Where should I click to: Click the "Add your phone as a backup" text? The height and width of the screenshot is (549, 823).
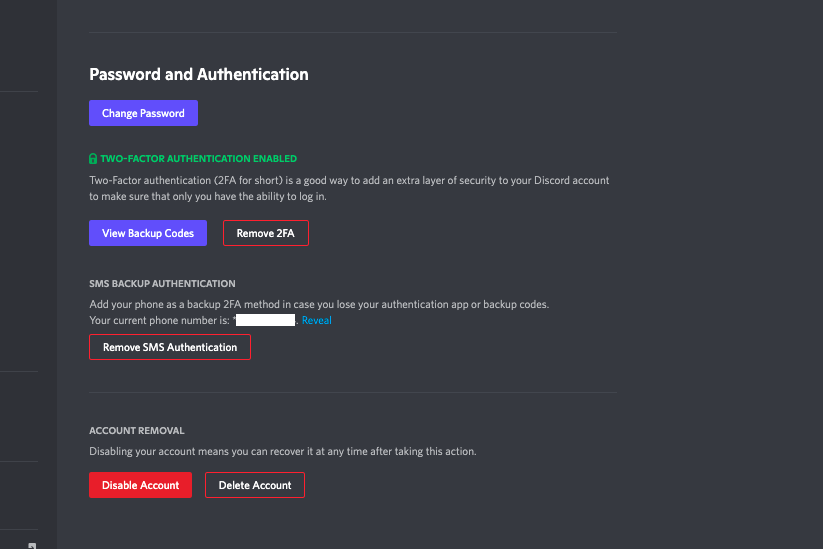point(165,304)
